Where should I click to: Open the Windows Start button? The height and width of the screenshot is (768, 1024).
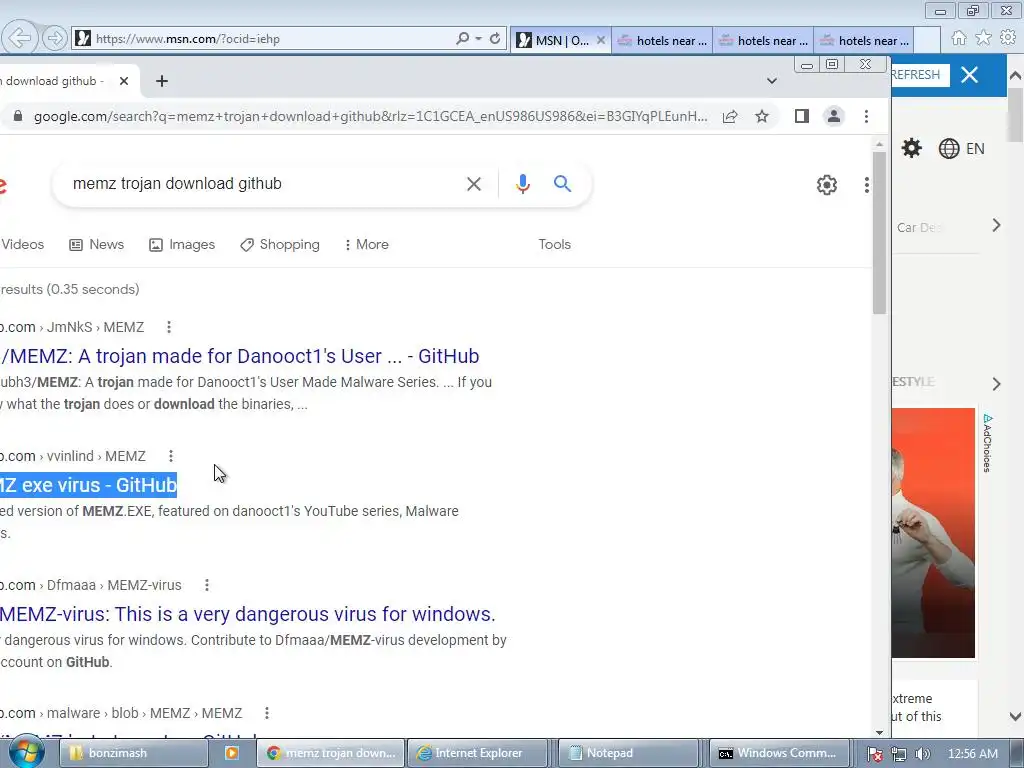(27, 752)
